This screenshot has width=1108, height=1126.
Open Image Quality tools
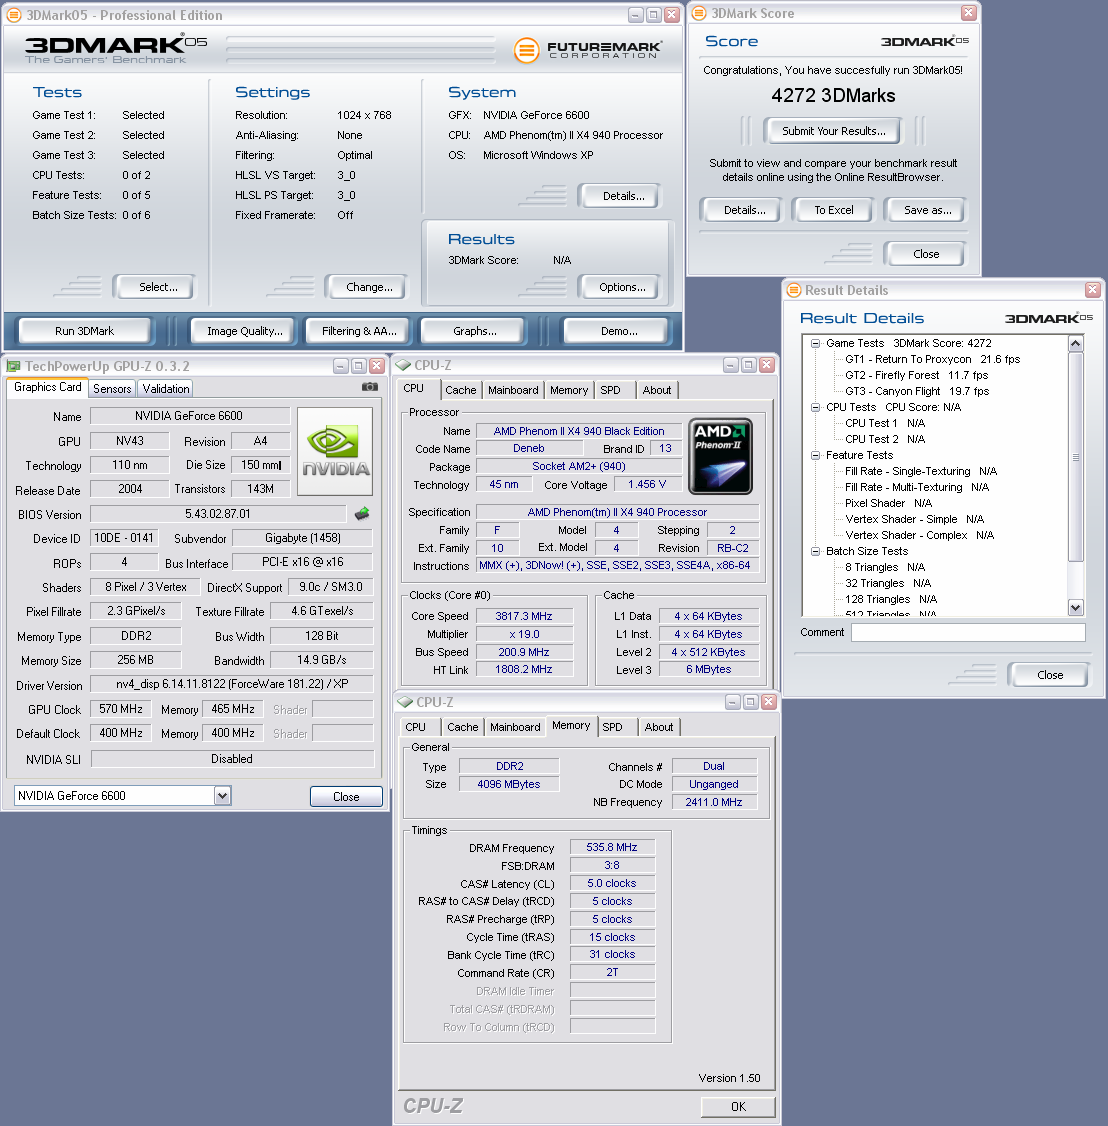click(x=245, y=331)
